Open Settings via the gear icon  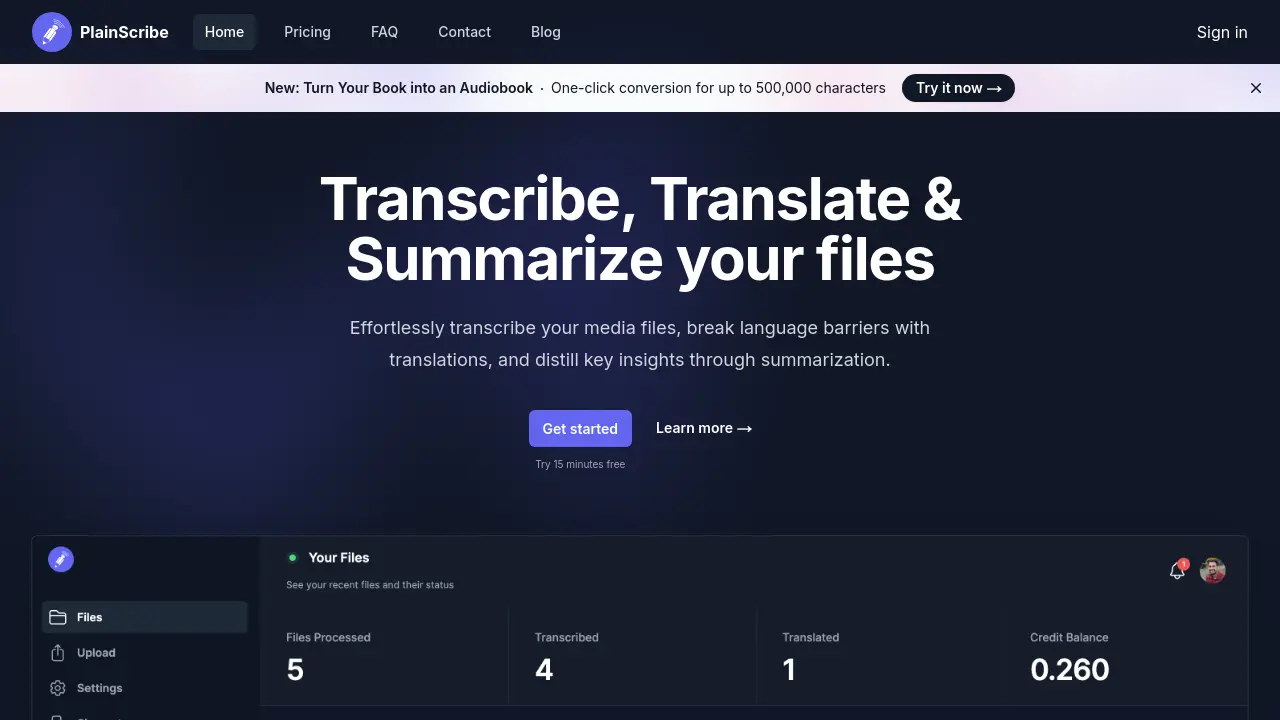pyautogui.click(x=59, y=688)
